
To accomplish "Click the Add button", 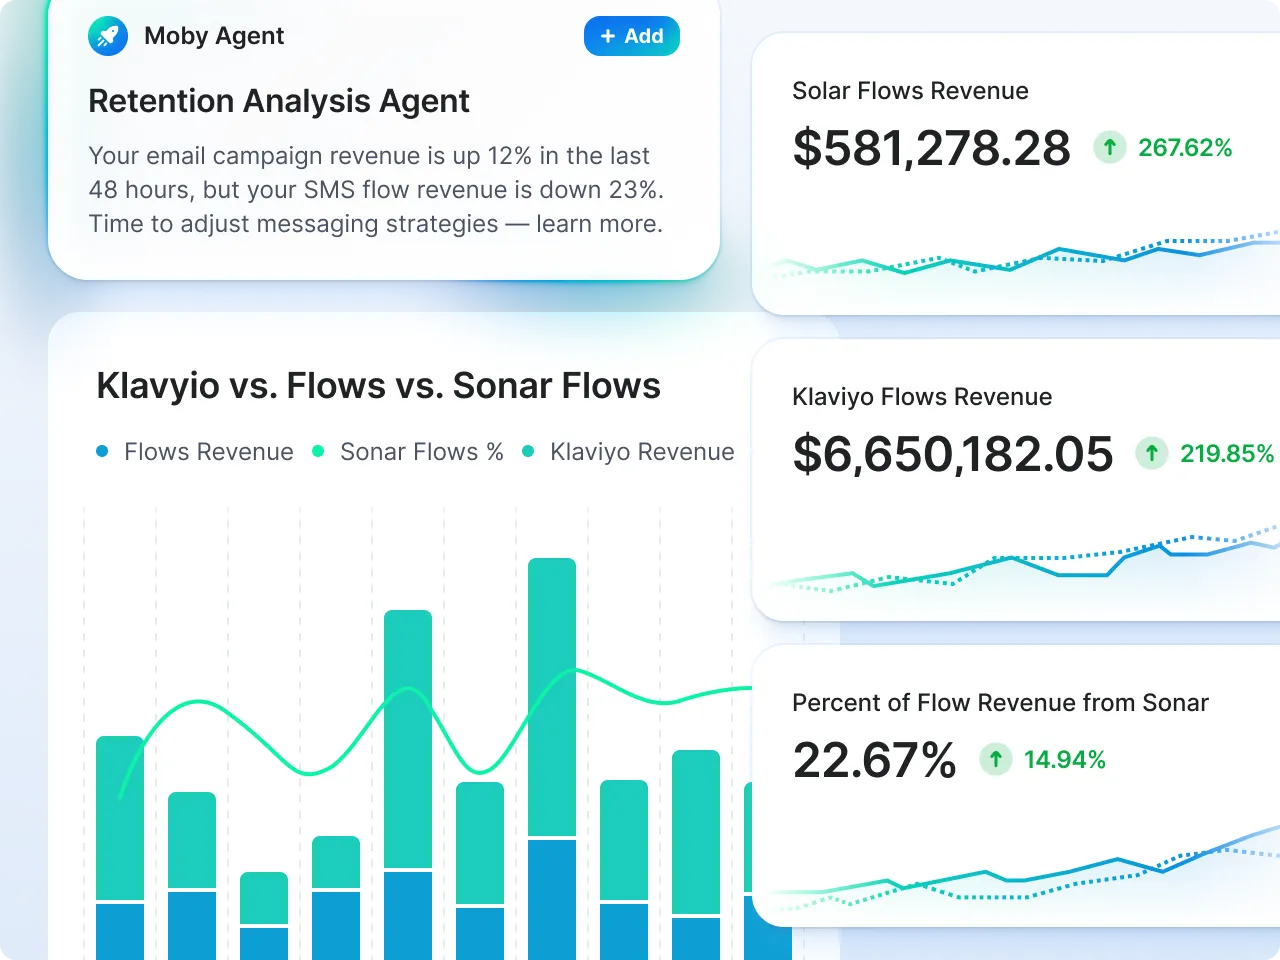I will (631, 36).
